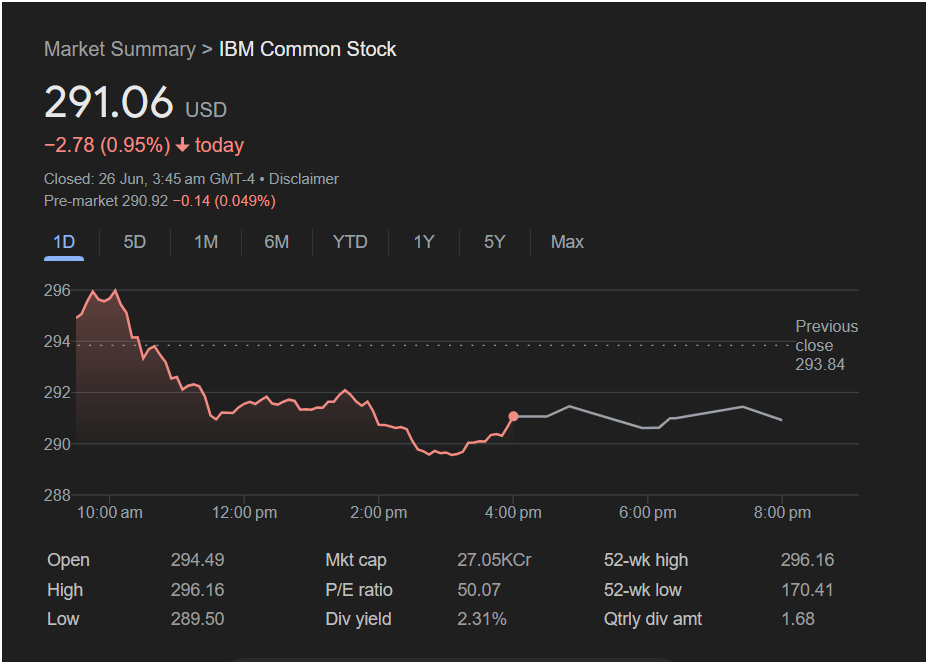Click the 290 price axis label
Viewport: 928px width, 664px height.
click(57, 444)
